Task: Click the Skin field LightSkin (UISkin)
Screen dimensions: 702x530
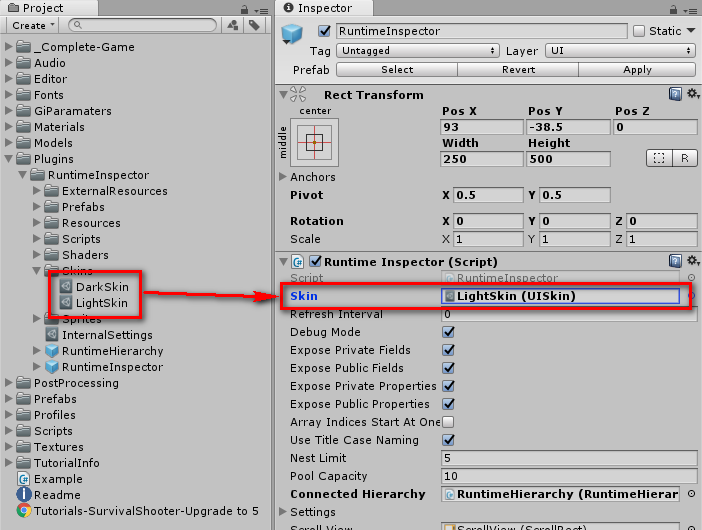Action: point(560,296)
